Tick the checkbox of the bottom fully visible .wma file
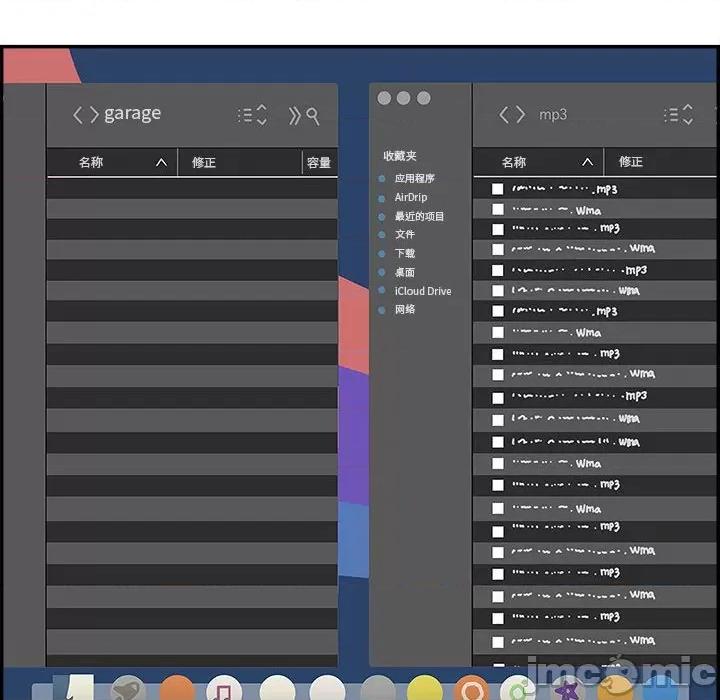Image resolution: width=720 pixels, height=700 pixels. 498,642
